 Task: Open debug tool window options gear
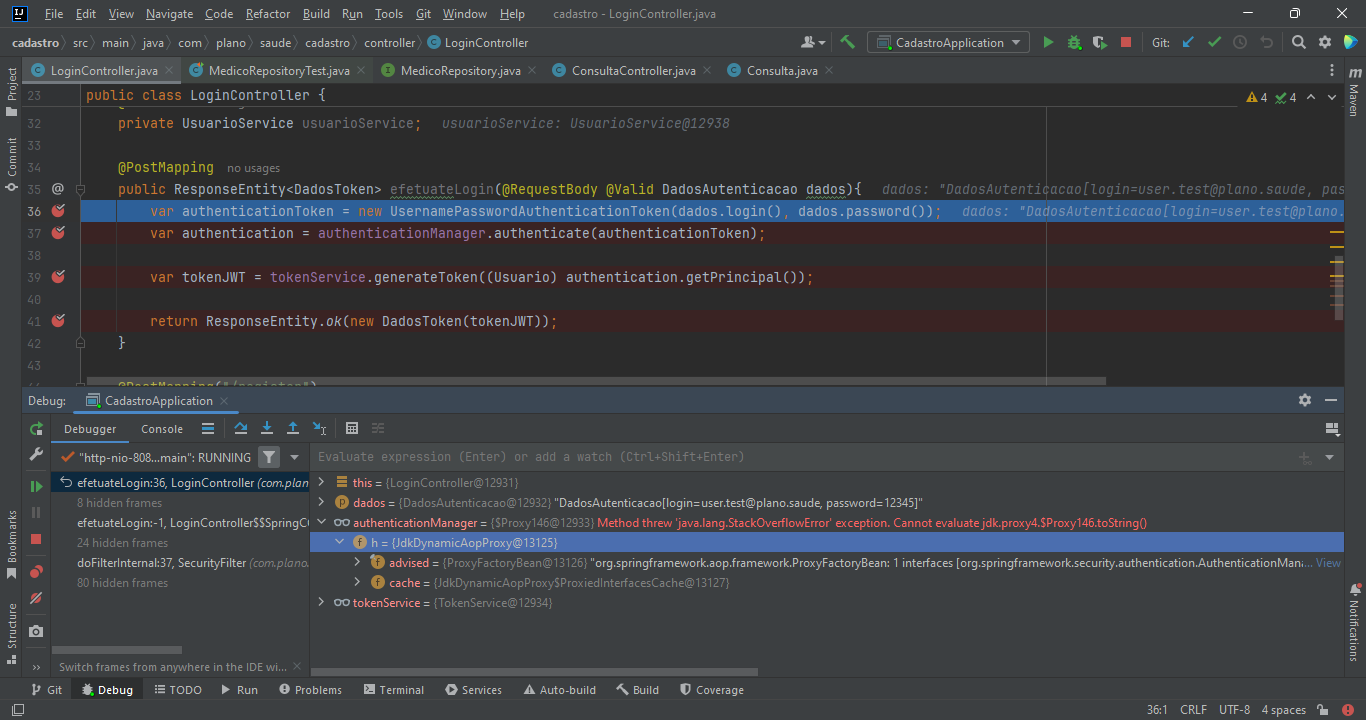(x=1305, y=400)
